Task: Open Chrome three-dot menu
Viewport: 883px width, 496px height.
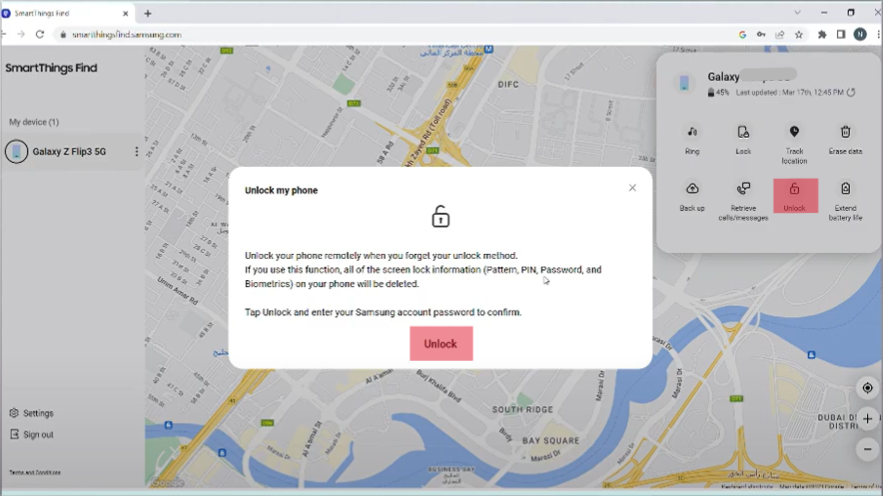Action: coord(878,35)
